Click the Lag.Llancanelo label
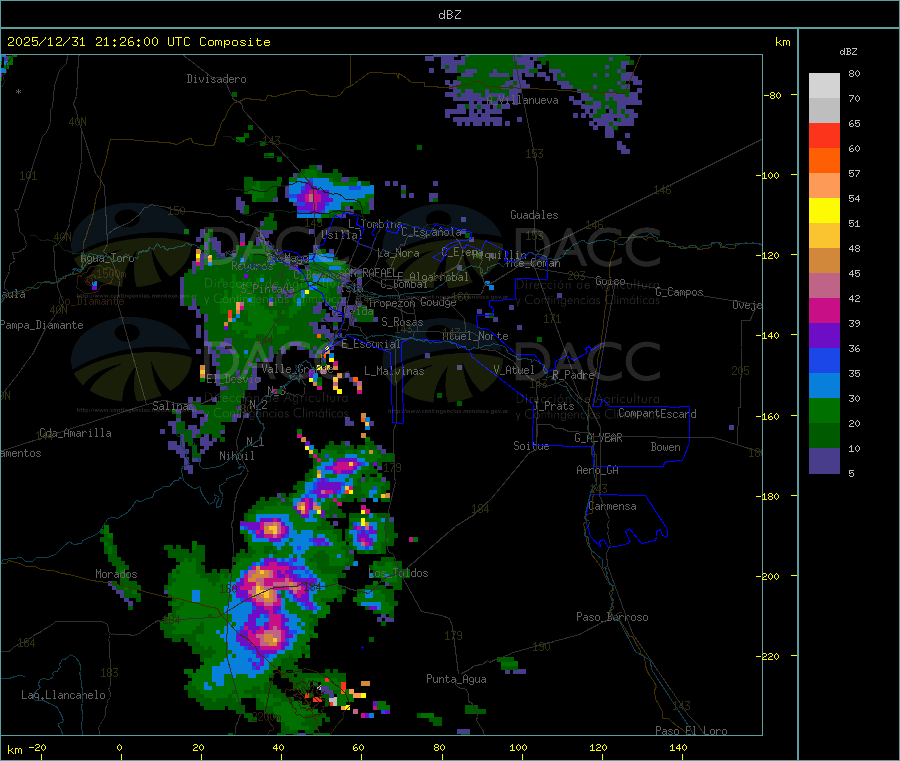The height and width of the screenshot is (761, 900). point(63,696)
